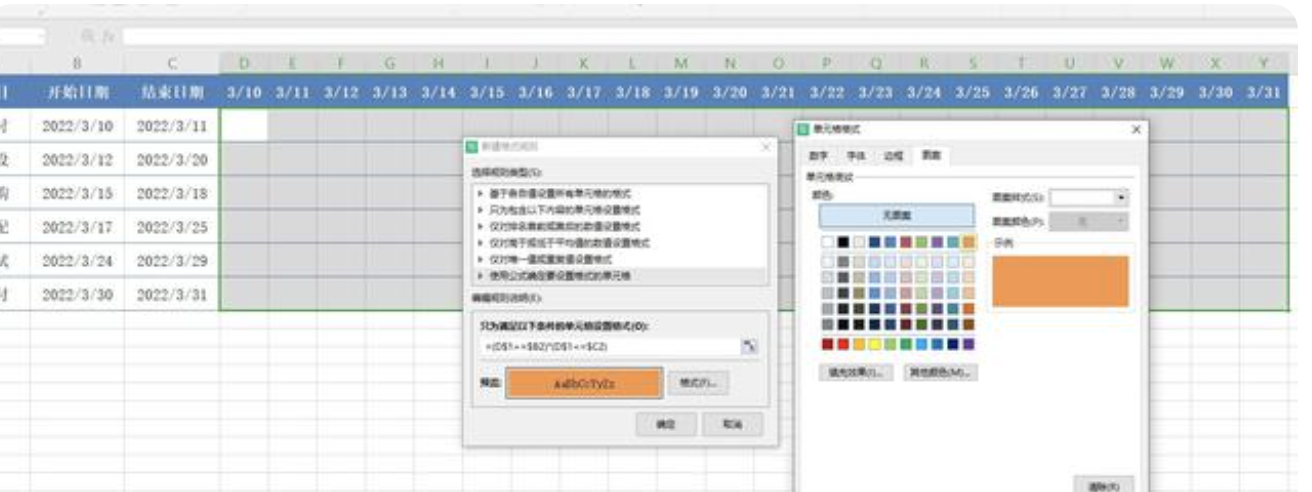
Task: Cancel the new formatting rule dialog
Action: click(x=732, y=425)
